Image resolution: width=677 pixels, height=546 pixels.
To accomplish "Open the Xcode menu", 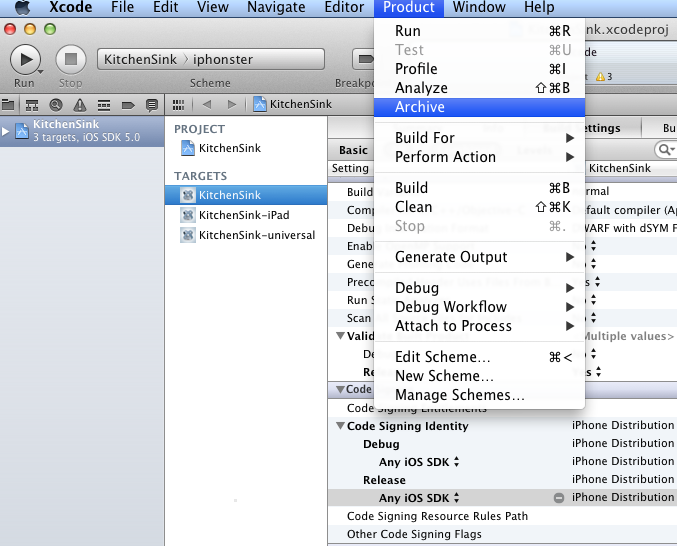I will [70, 7].
